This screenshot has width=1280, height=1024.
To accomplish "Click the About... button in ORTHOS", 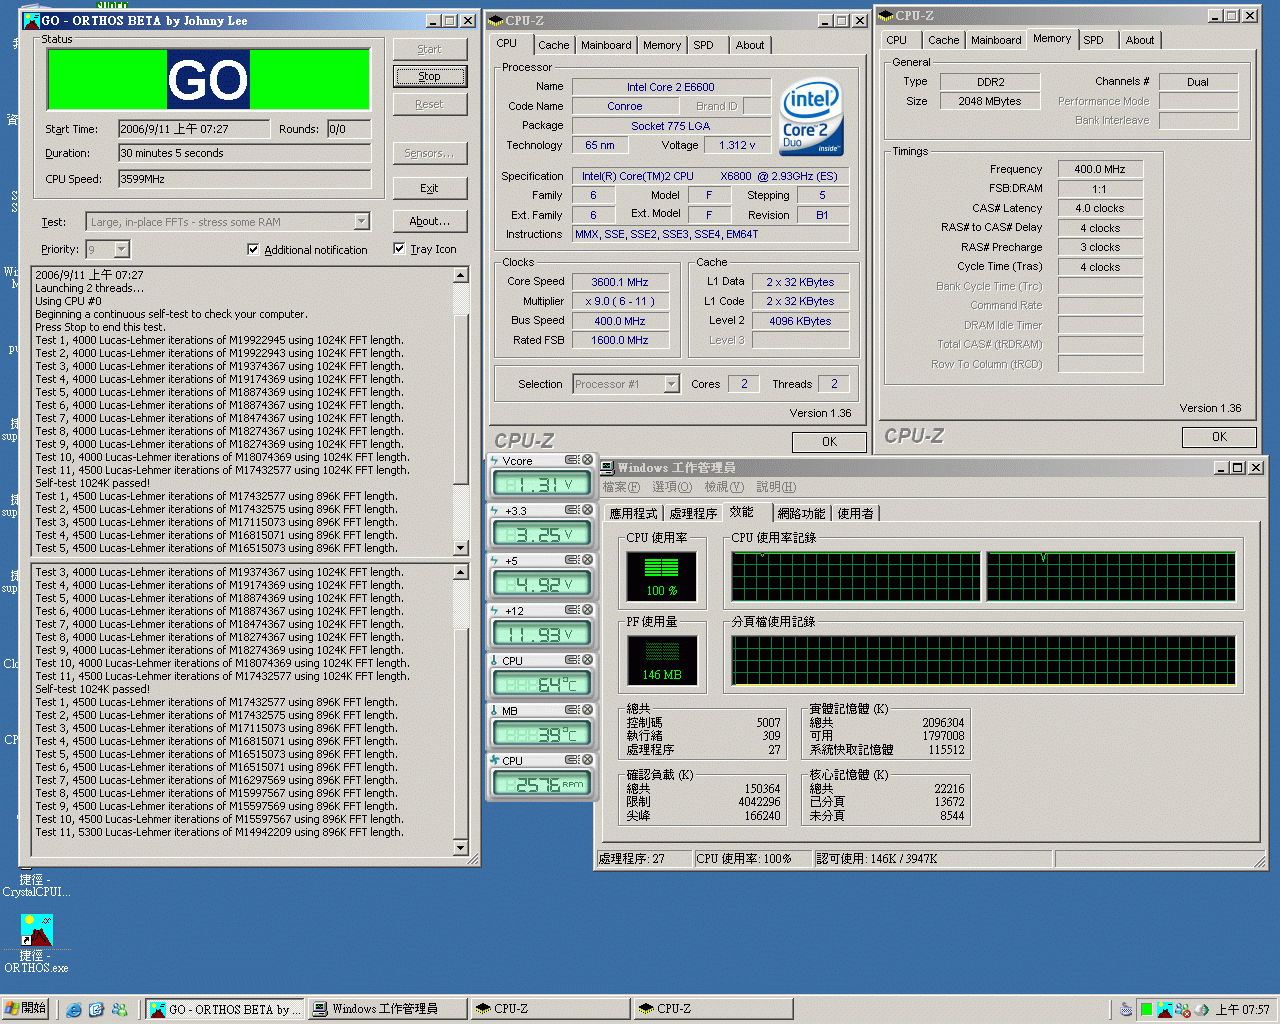I will pyautogui.click(x=429, y=221).
